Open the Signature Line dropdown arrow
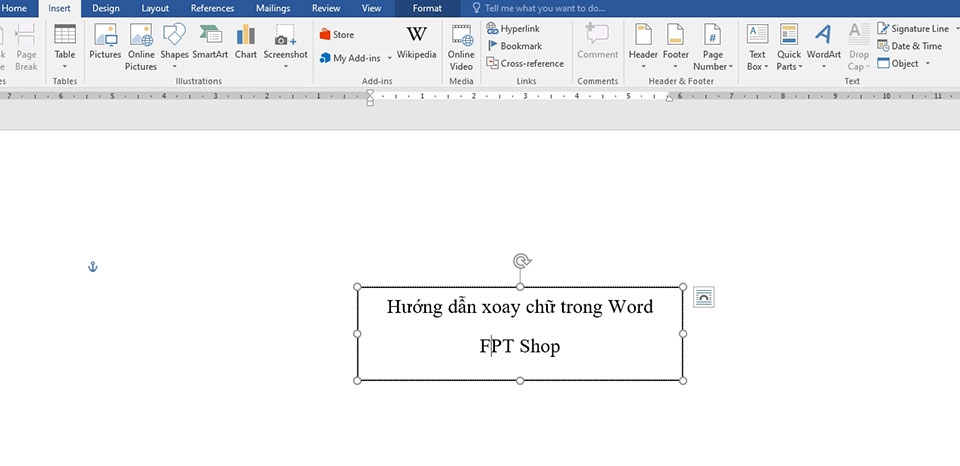 point(956,29)
